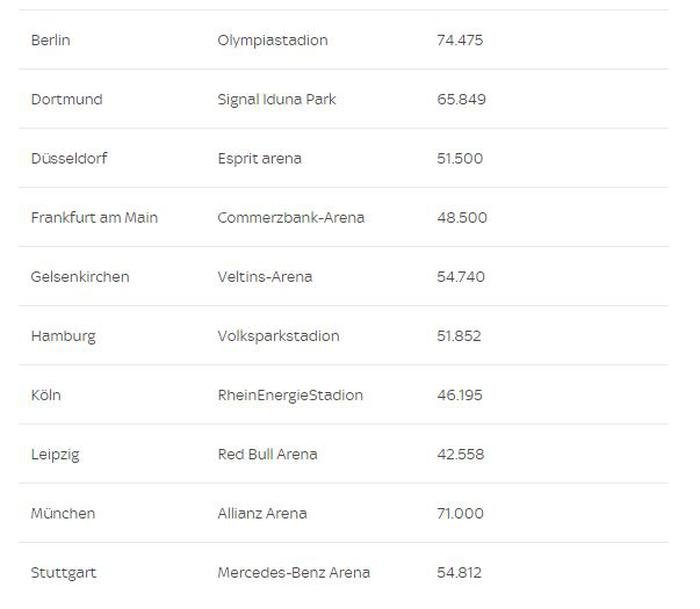Click the Hamburg city cell
The width and height of the screenshot is (700, 609).
63,335
